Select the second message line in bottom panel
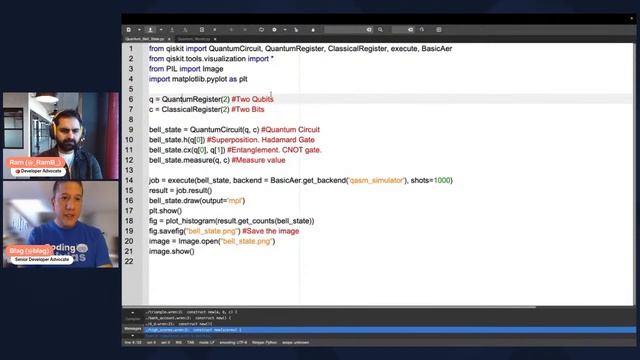Viewport: 640px width, 360px height. click(x=188, y=318)
